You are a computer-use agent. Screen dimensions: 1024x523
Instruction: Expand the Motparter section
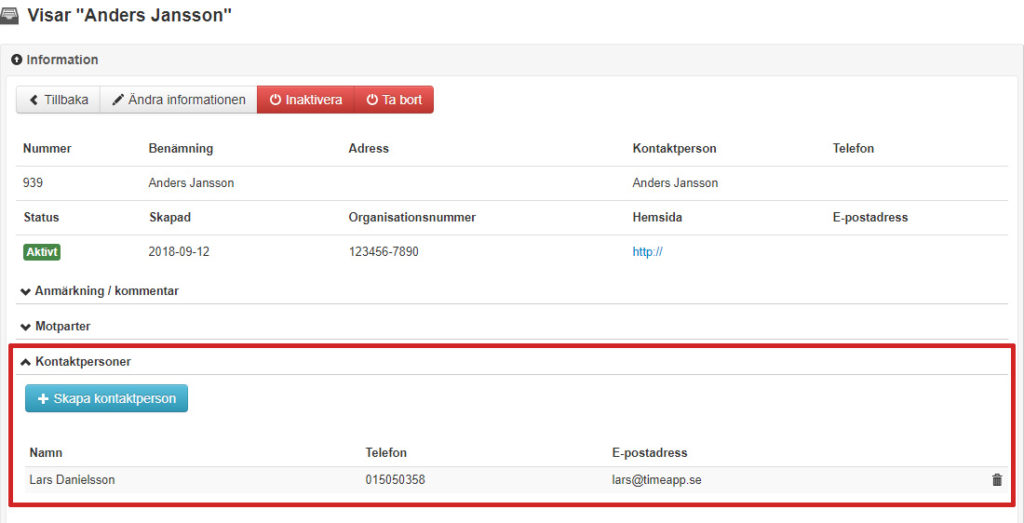pyautogui.click(x=62, y=326)
